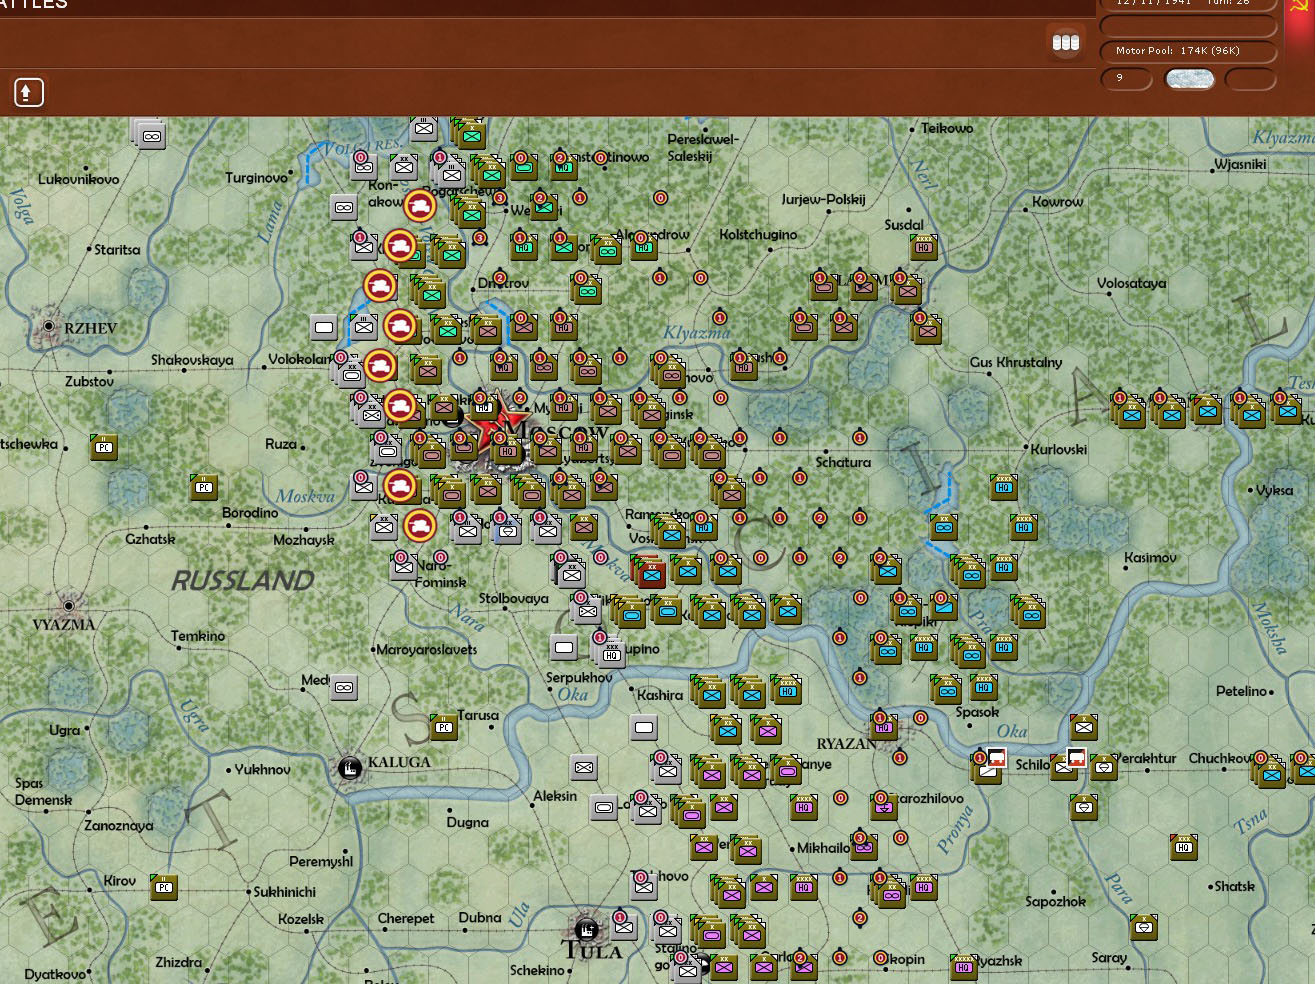This screenshot has height=984, width=1315.
Task: Click the Staritsa town label
Action: click(117, 249)
